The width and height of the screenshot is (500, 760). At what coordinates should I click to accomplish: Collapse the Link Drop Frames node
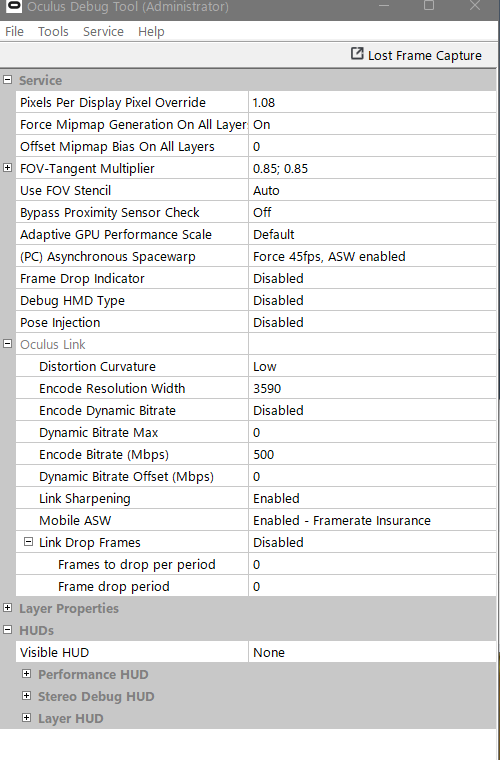point(29,542)
